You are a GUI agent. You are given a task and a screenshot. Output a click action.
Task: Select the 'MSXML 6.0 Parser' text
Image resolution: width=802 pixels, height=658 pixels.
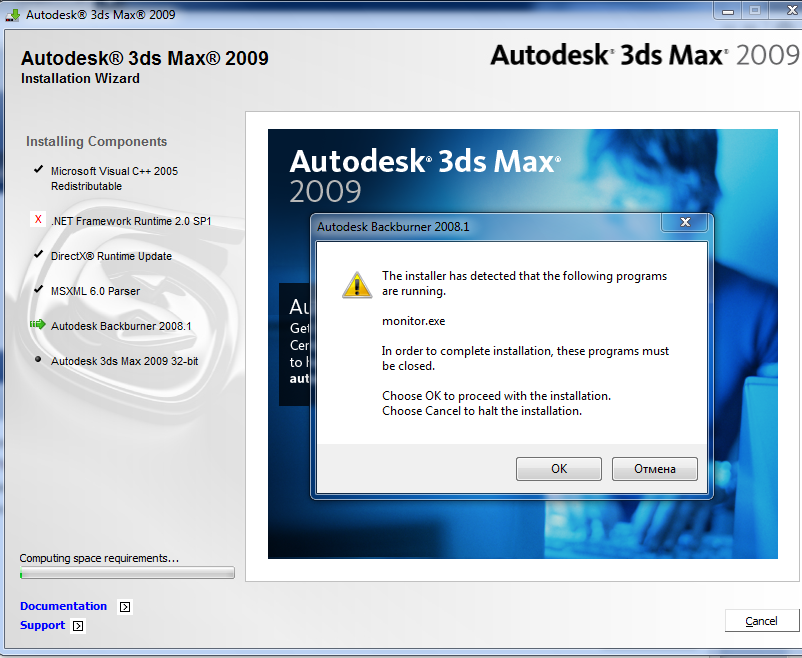[x=95, y=291]
